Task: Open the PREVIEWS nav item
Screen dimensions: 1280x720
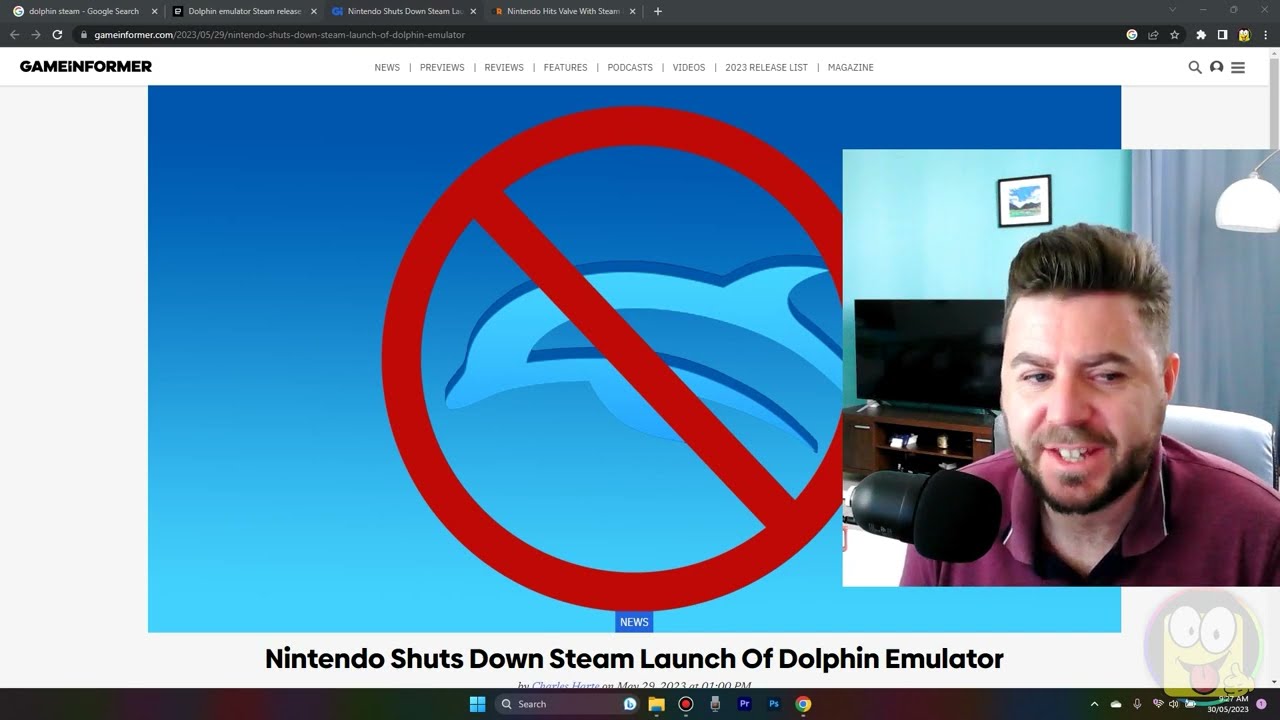Action: click(x=442, y=67)
